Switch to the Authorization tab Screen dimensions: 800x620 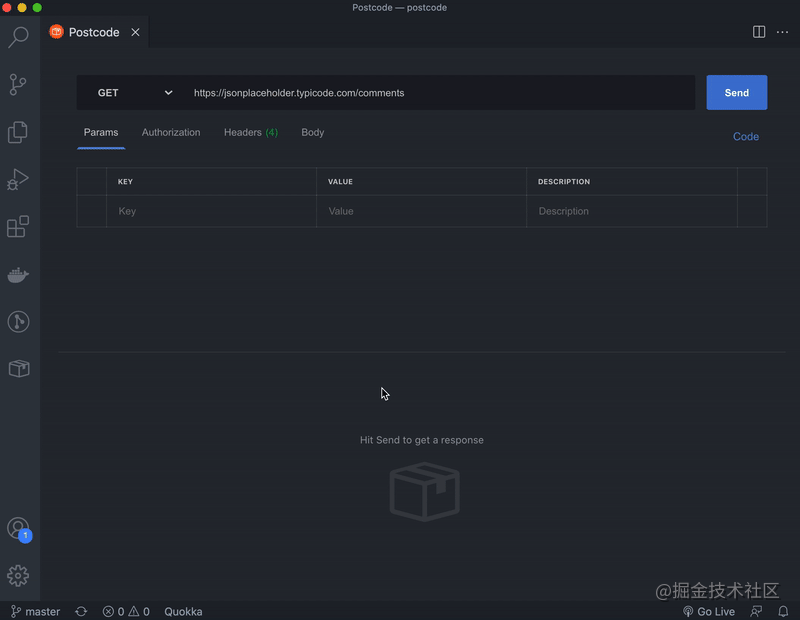pyautogui.click(x=171, y=132)
